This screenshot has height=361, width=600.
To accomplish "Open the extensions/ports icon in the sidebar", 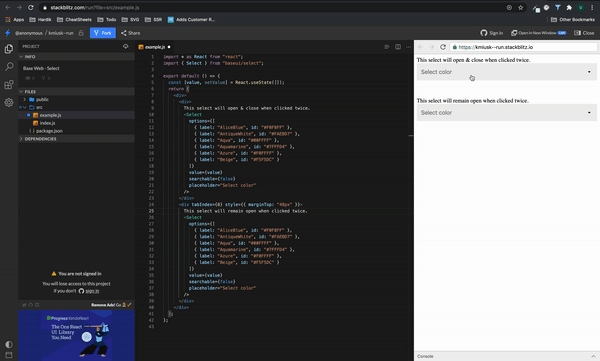I will (9, 85).
